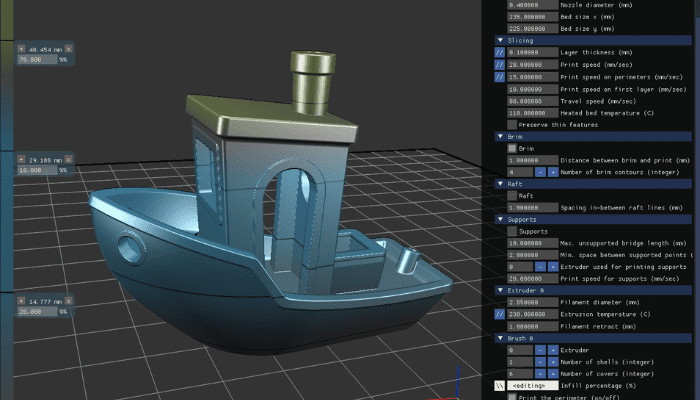The image size is (700, 400).
Task: Click the <editing> Infill percentage field
Action: click(533, 386)
